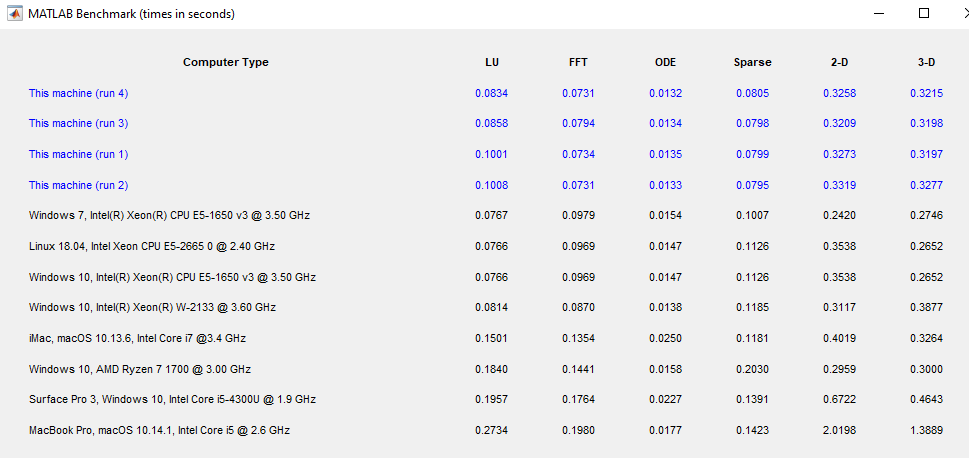Click run 3 FFT value 0.0794
Viewport: 969px width, 458px height.
(578, 124)
